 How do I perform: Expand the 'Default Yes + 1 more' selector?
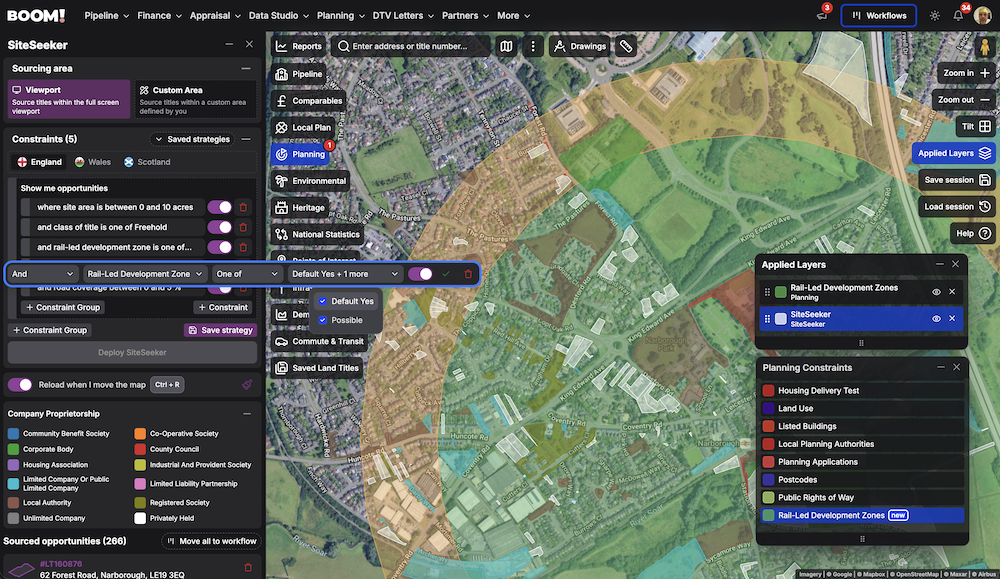pos(345,275)
